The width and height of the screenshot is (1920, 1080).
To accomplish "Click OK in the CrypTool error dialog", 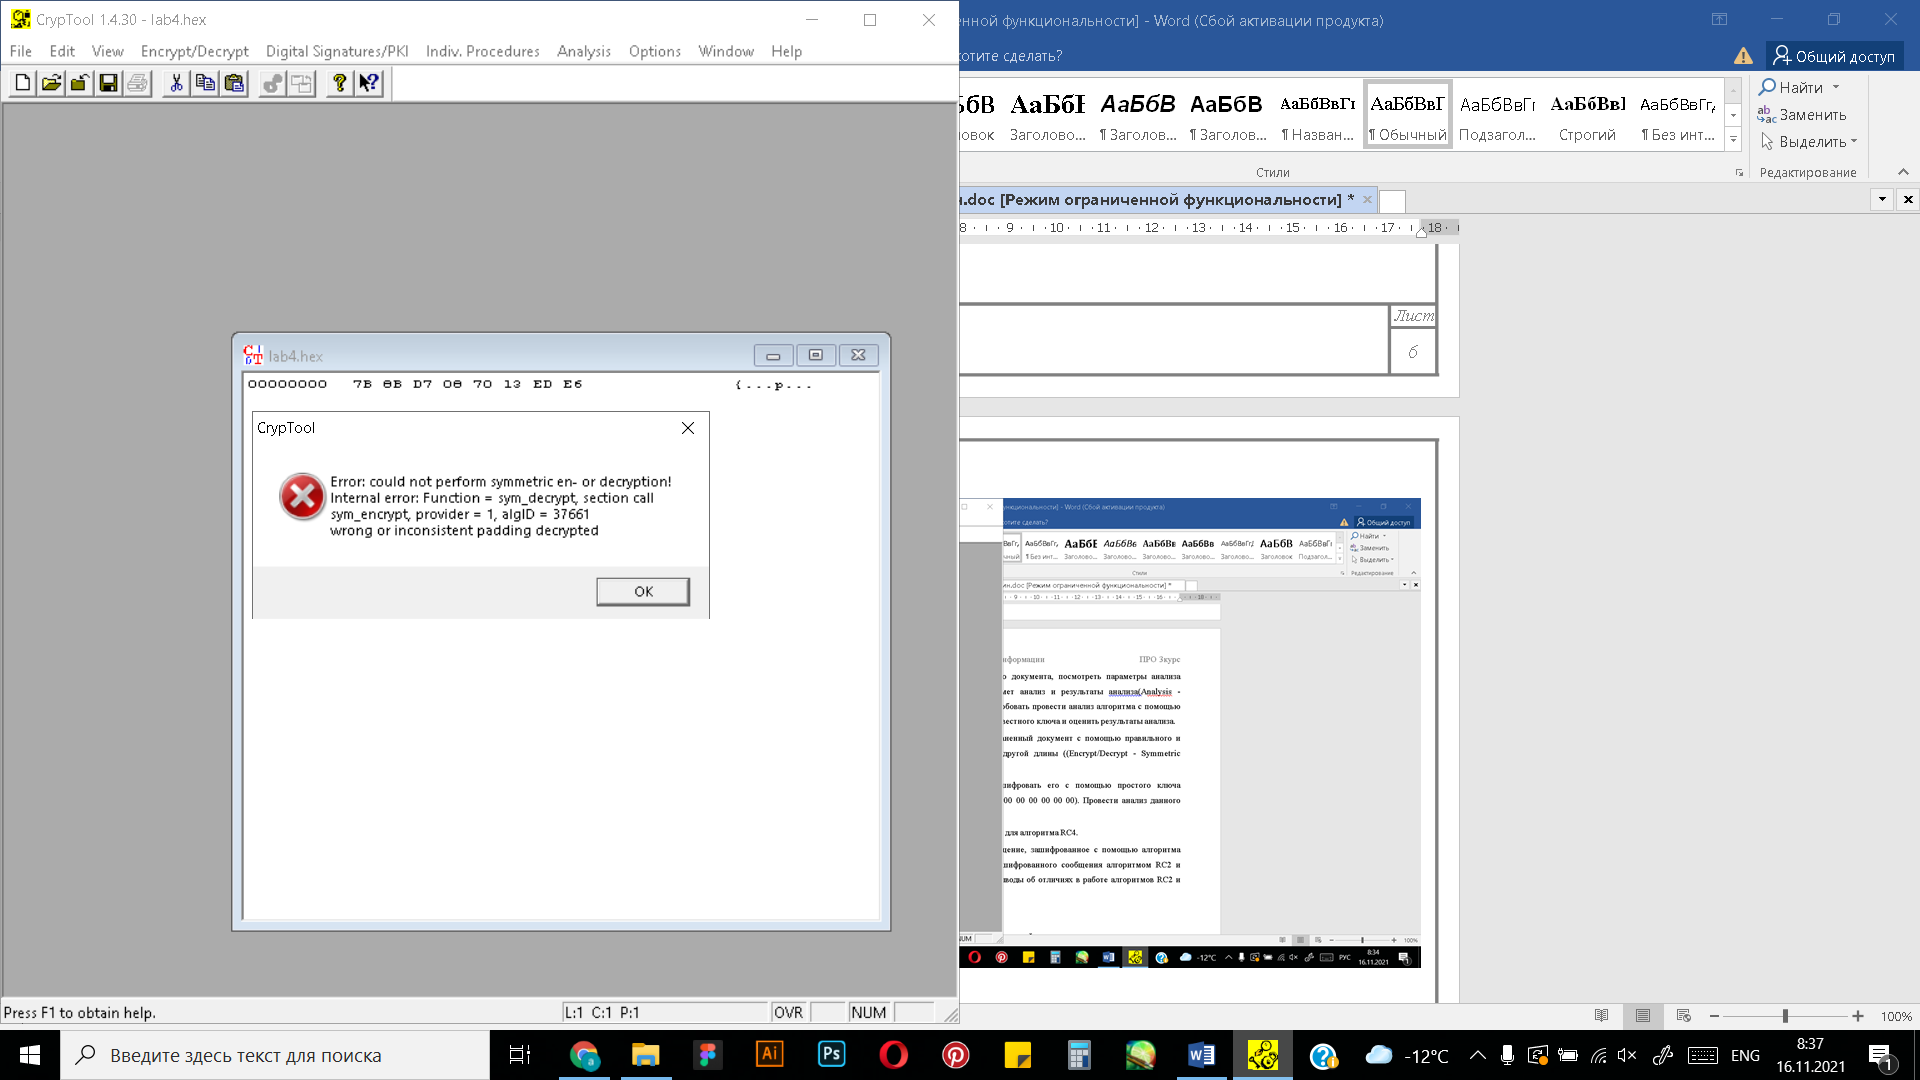I will point(643,591).
